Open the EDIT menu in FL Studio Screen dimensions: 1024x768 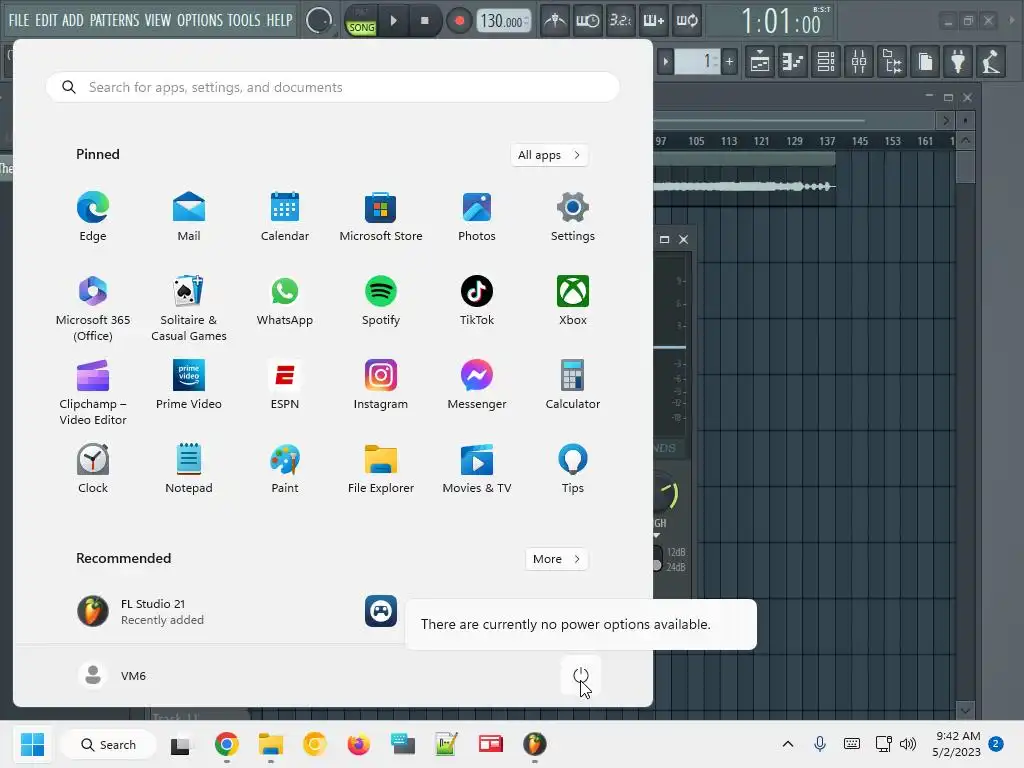pyautogui.click(x=46, y=20)
